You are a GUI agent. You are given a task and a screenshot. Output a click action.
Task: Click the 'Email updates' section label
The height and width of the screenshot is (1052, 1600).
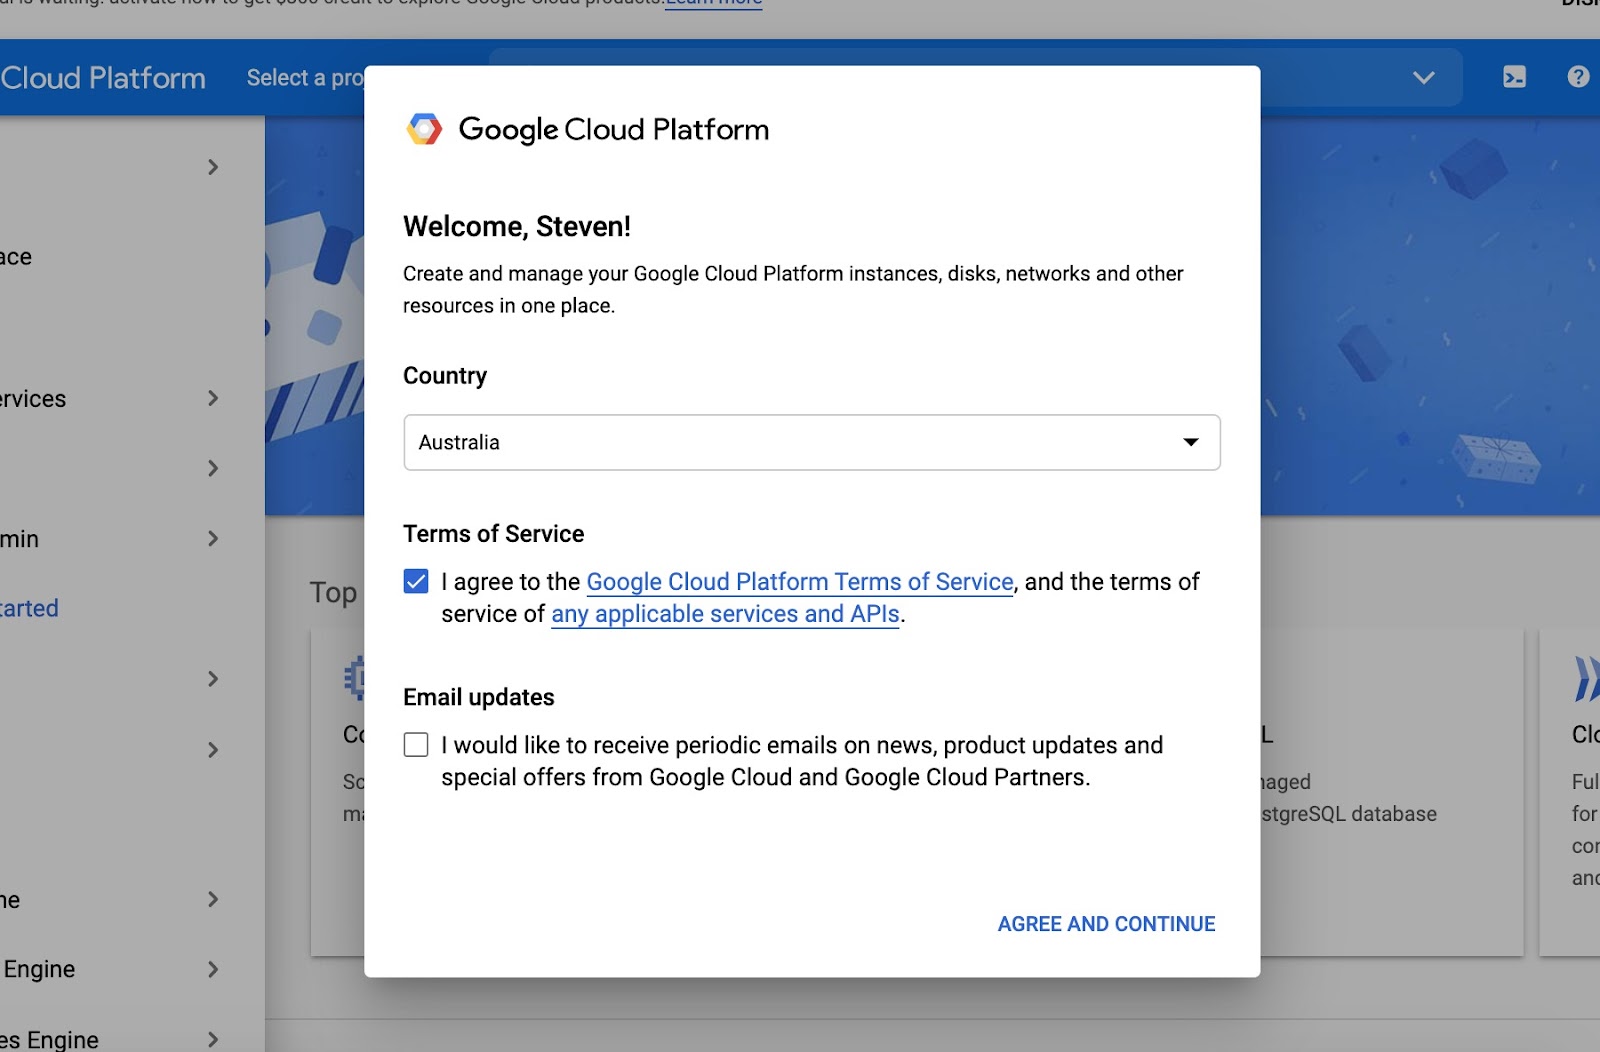(479, 697)
